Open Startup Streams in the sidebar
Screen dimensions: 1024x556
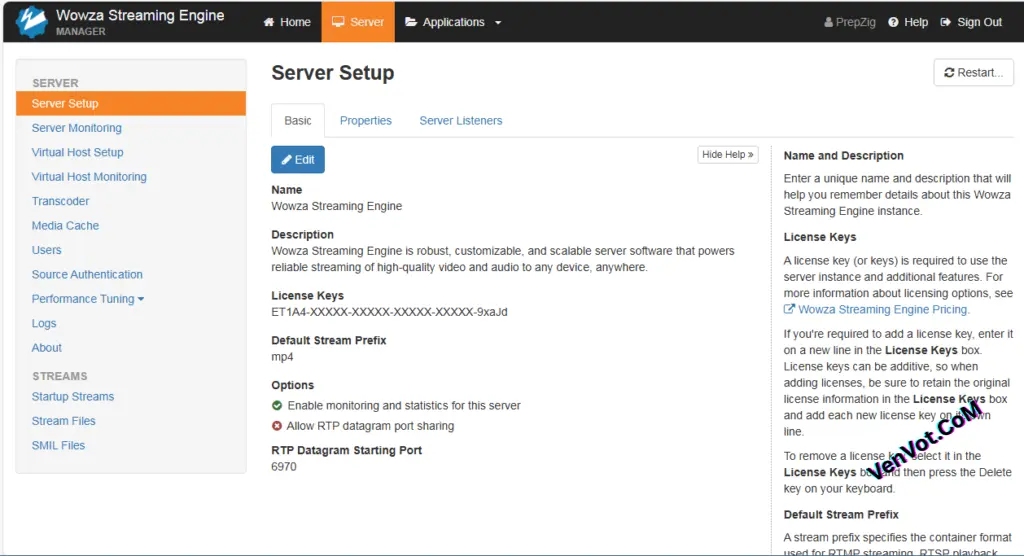(72, 397)
